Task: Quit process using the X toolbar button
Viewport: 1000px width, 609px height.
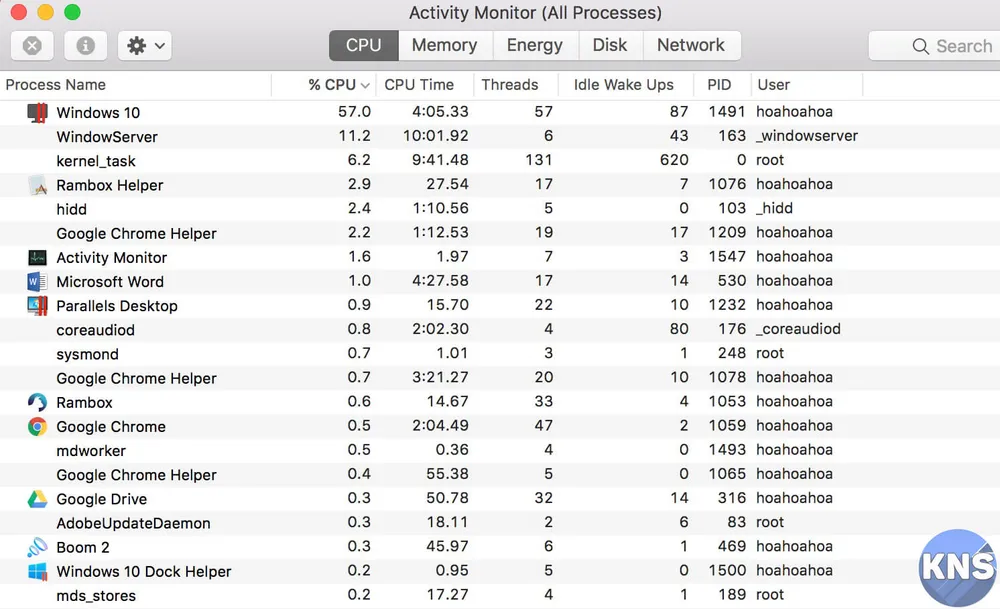Action: tap(33, 46)
